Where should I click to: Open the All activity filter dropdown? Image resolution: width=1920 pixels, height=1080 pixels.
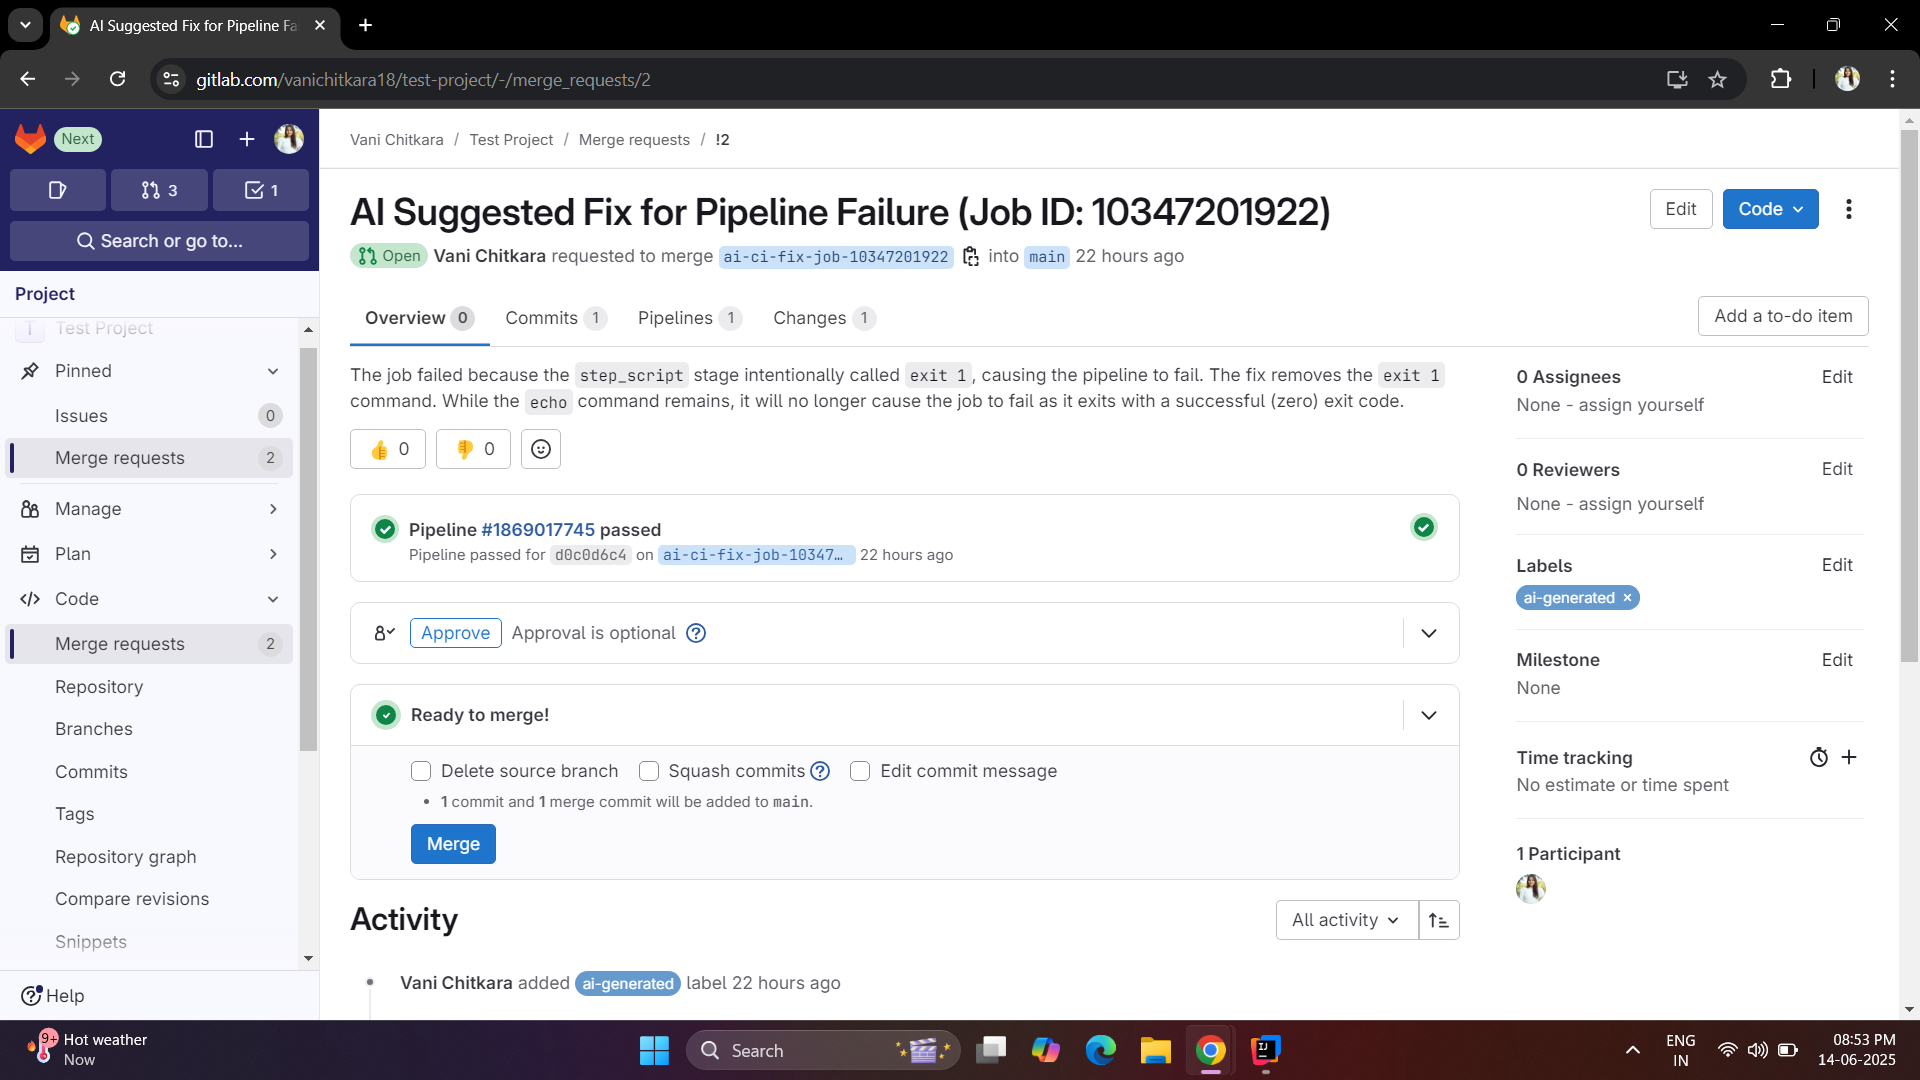pyautogui.click(x=1346, y=920)
